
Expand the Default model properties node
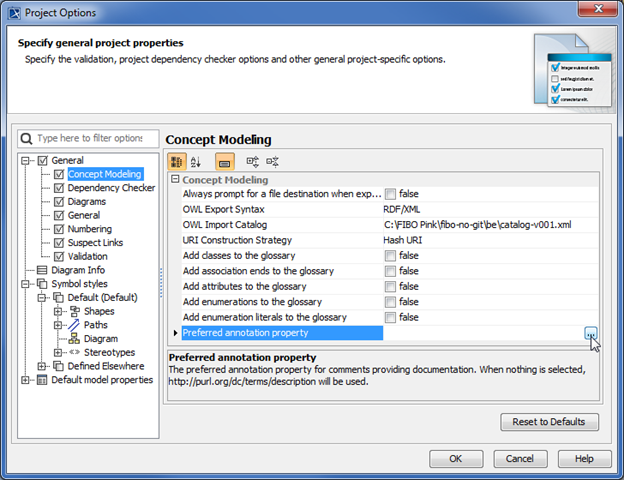point(25,380)
